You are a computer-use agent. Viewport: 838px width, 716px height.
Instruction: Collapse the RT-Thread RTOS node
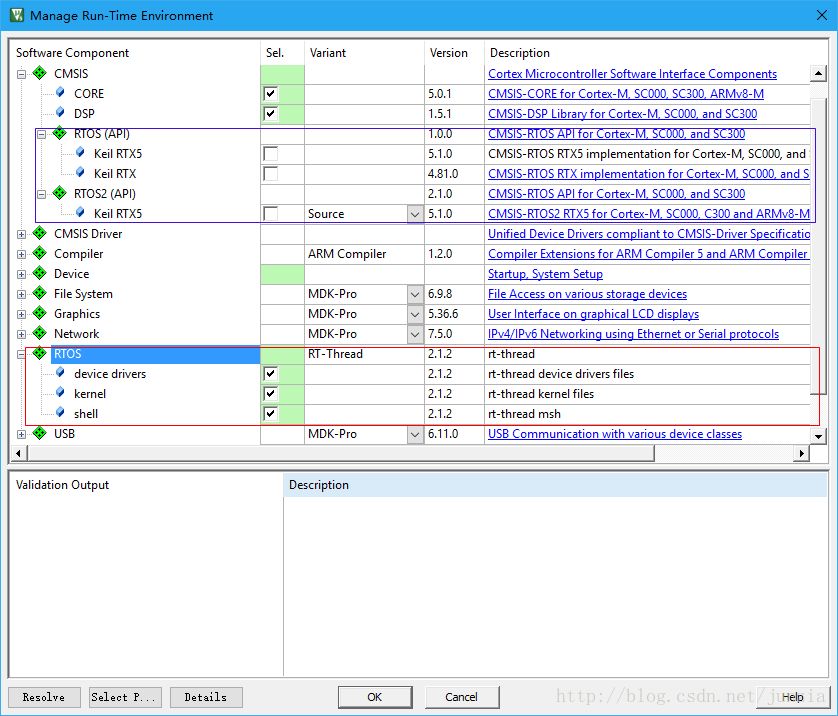21,354
